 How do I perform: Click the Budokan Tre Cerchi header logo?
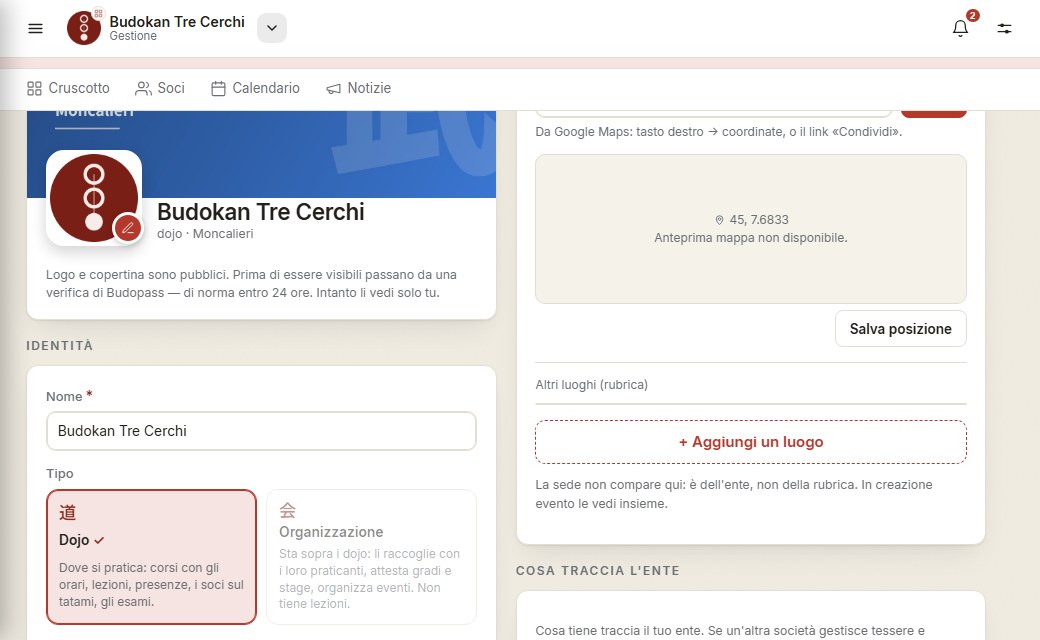pos(84,28)
